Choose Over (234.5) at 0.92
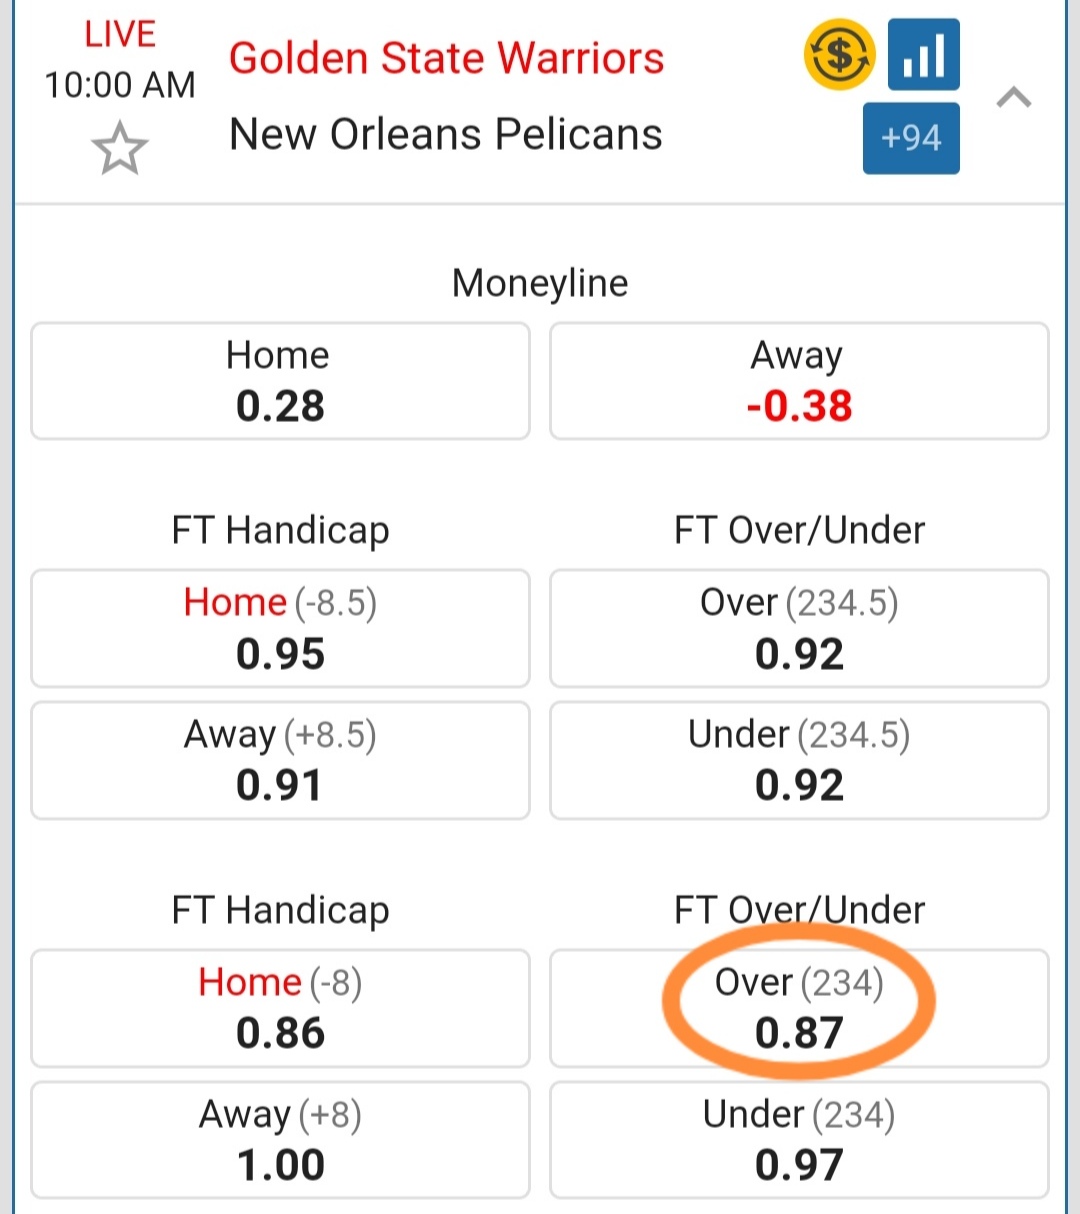The height and width of the screenshot is (1214, 1080). click(x=799, y=628)
